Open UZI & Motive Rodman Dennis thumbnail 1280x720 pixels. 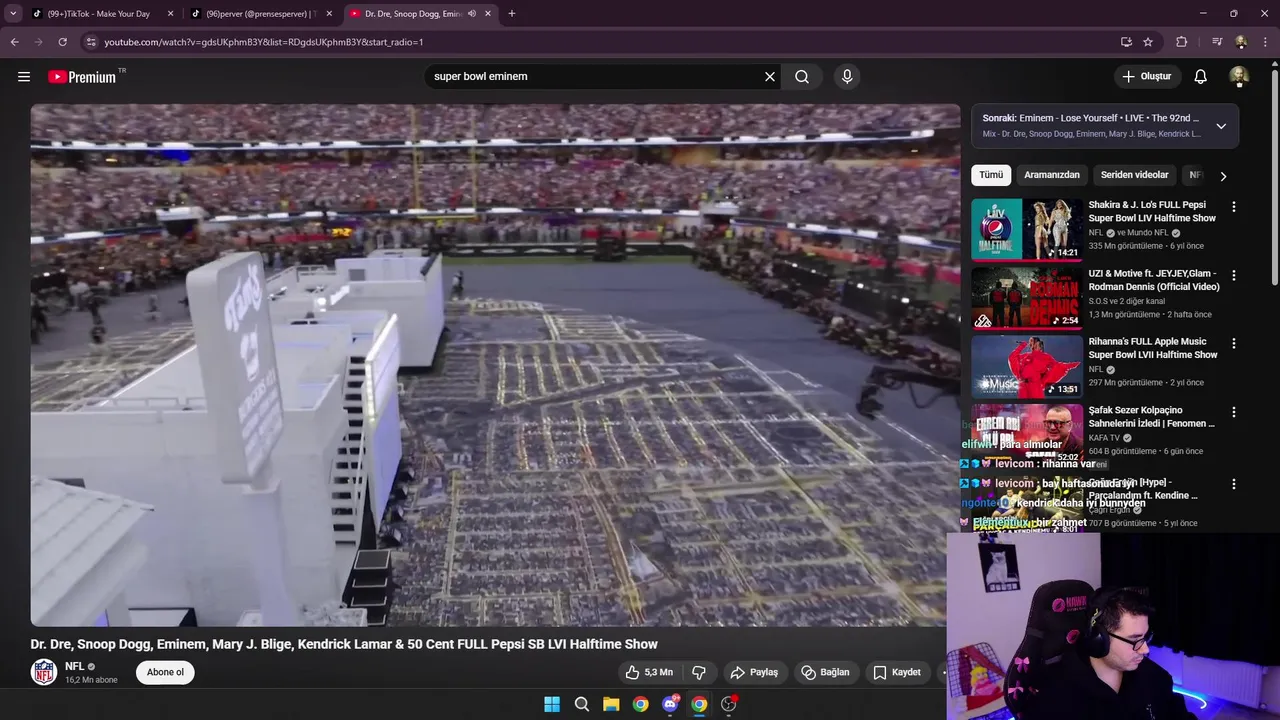click(x=1027, y=297)
